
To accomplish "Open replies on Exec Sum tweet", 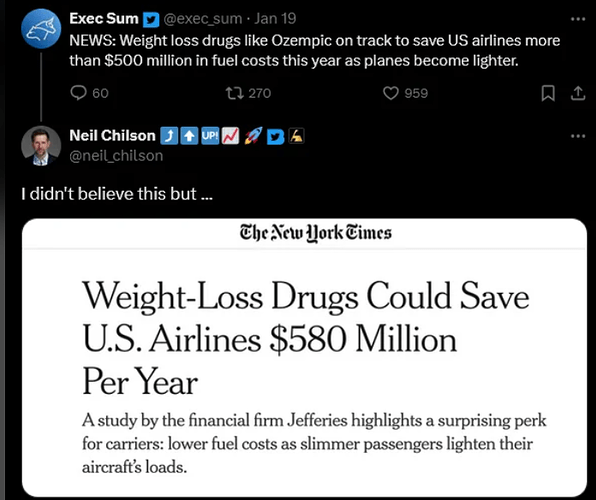I will pyautogui.click(x=89, y=93).
